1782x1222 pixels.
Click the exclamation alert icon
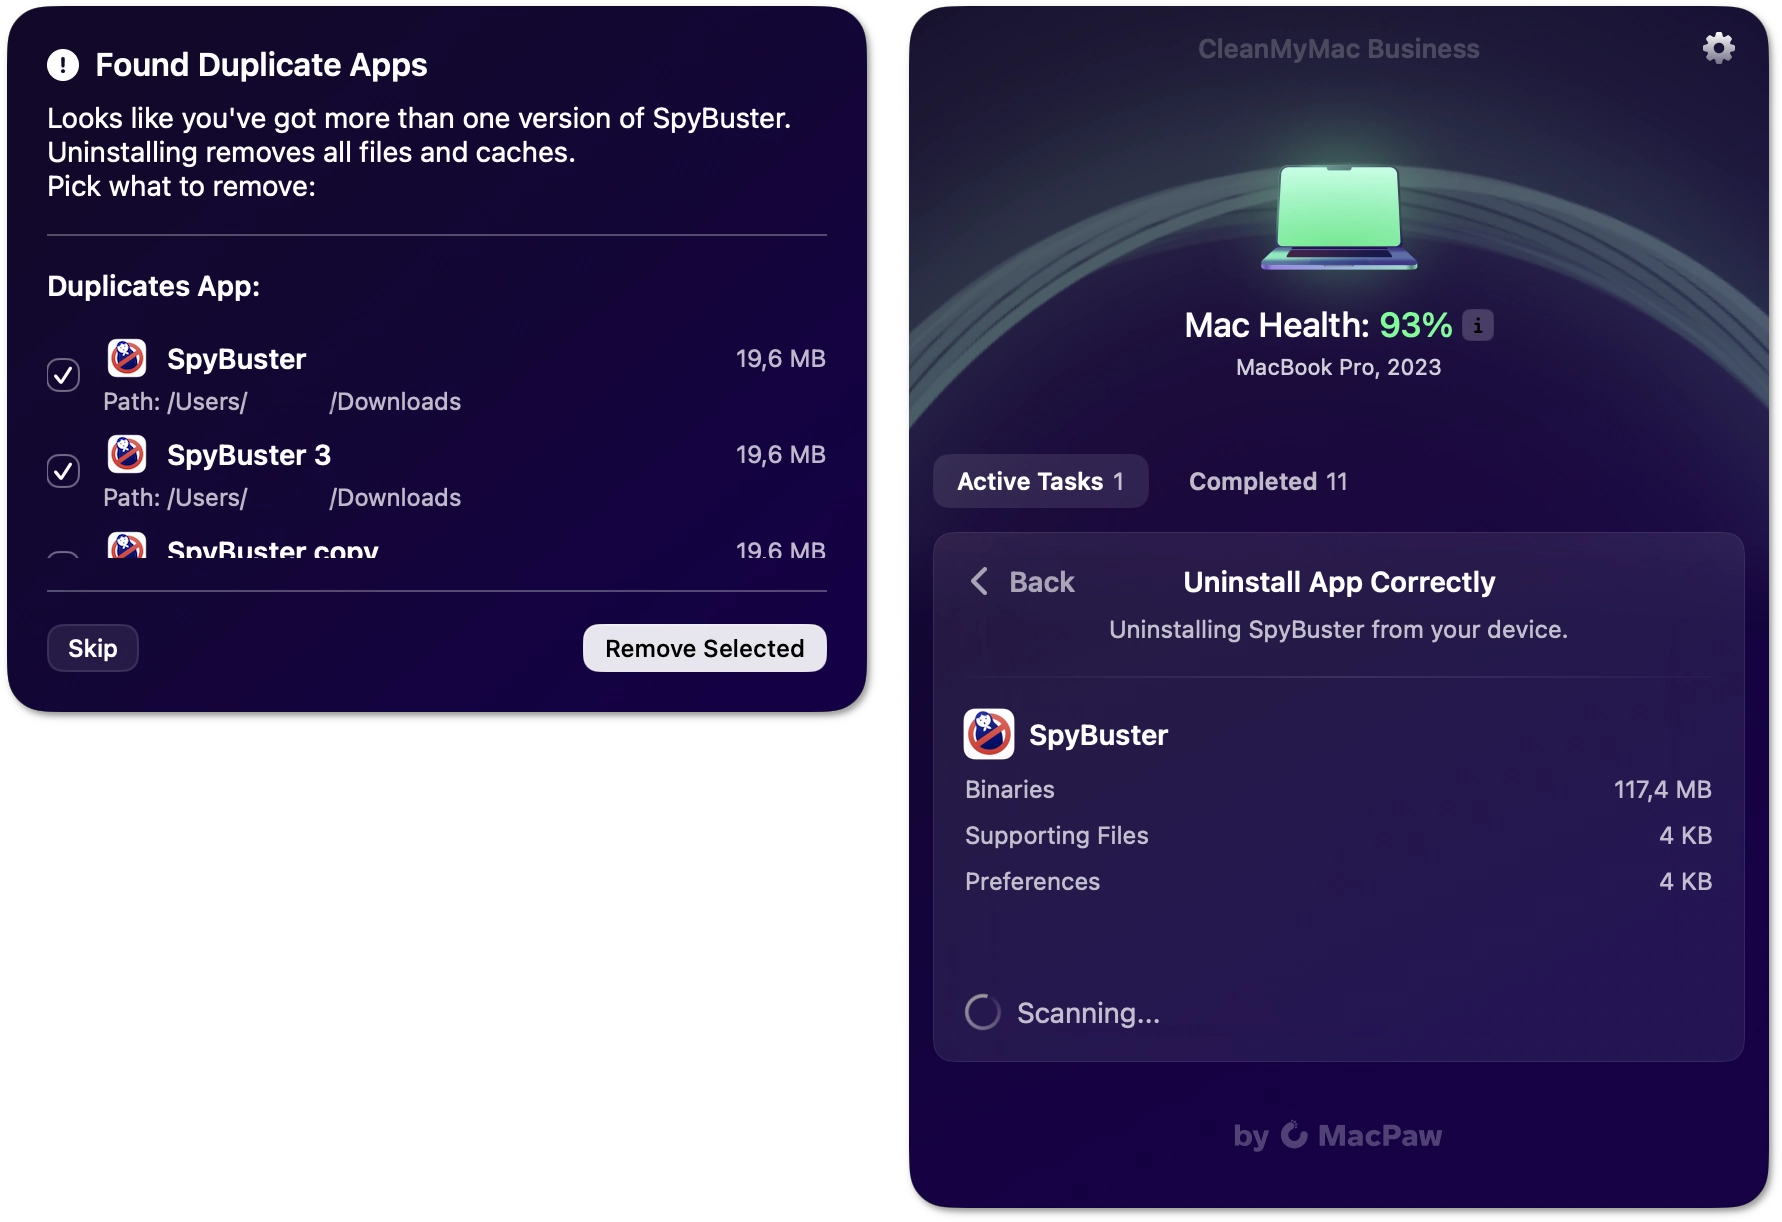pos(63,65)
